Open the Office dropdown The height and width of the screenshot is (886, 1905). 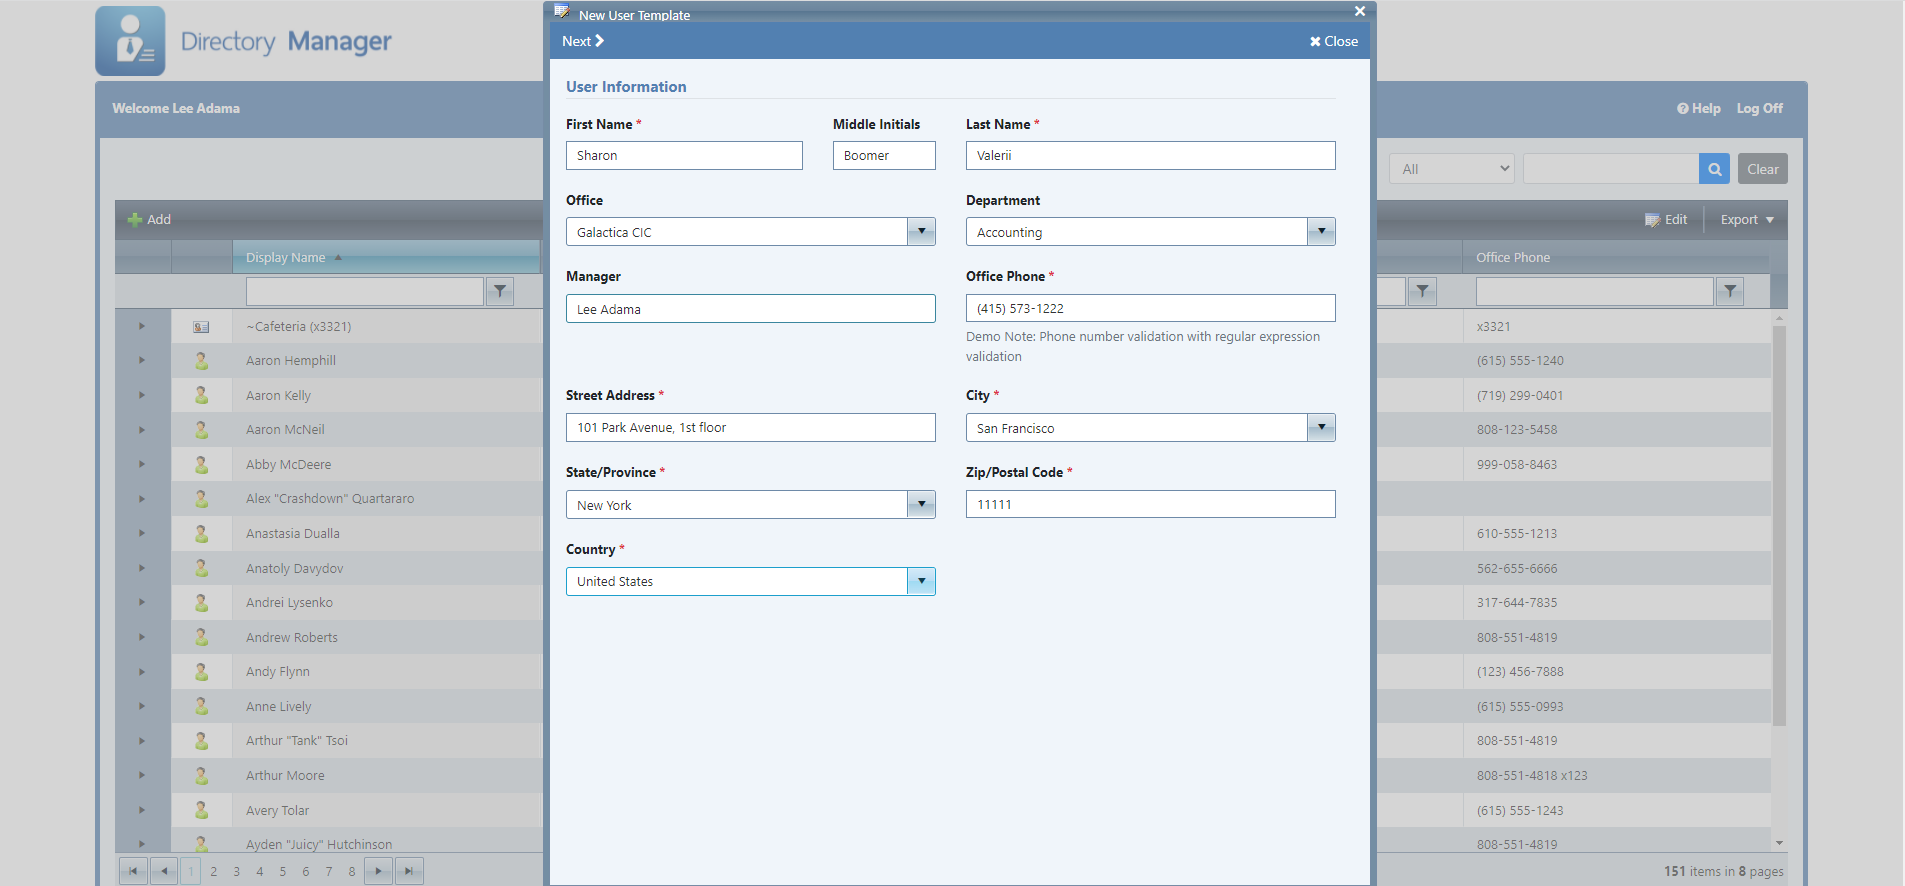921,232
